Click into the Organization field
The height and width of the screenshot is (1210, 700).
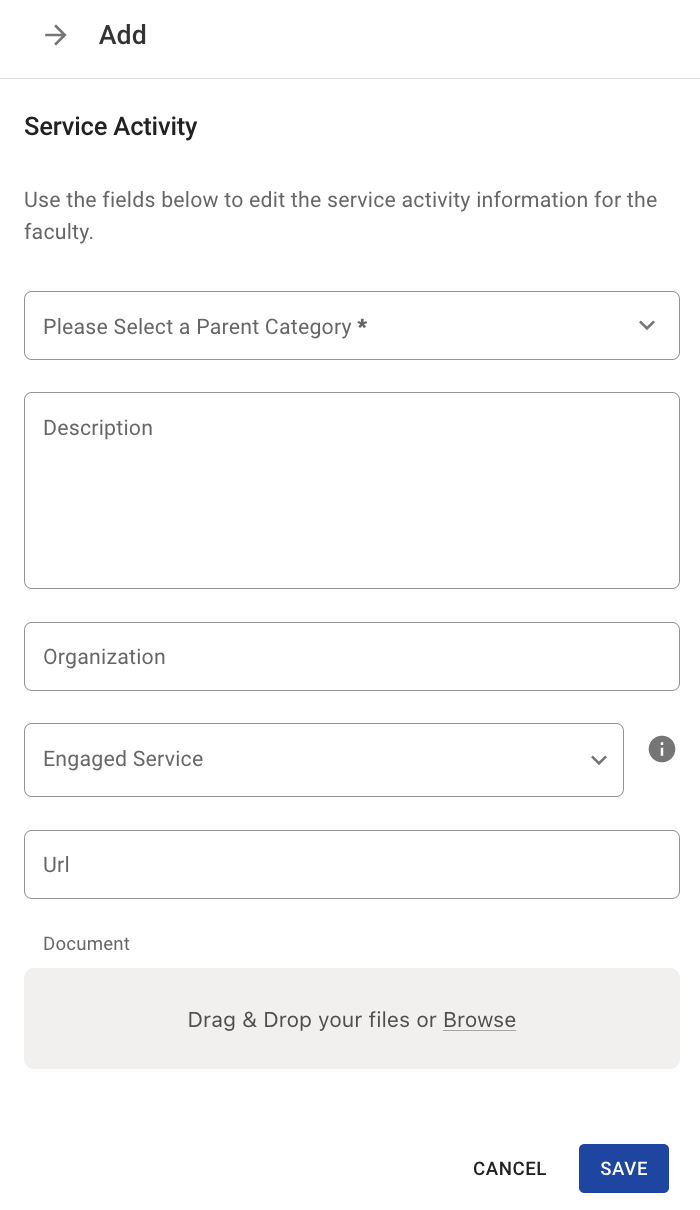[351, 657]
